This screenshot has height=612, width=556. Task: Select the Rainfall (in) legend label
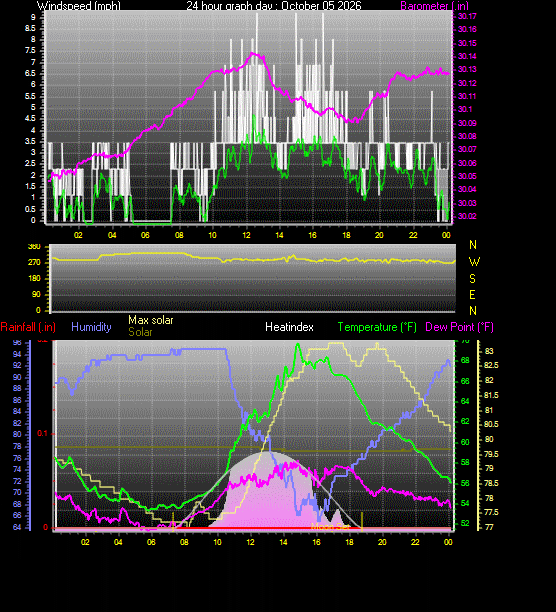[28, 327]
